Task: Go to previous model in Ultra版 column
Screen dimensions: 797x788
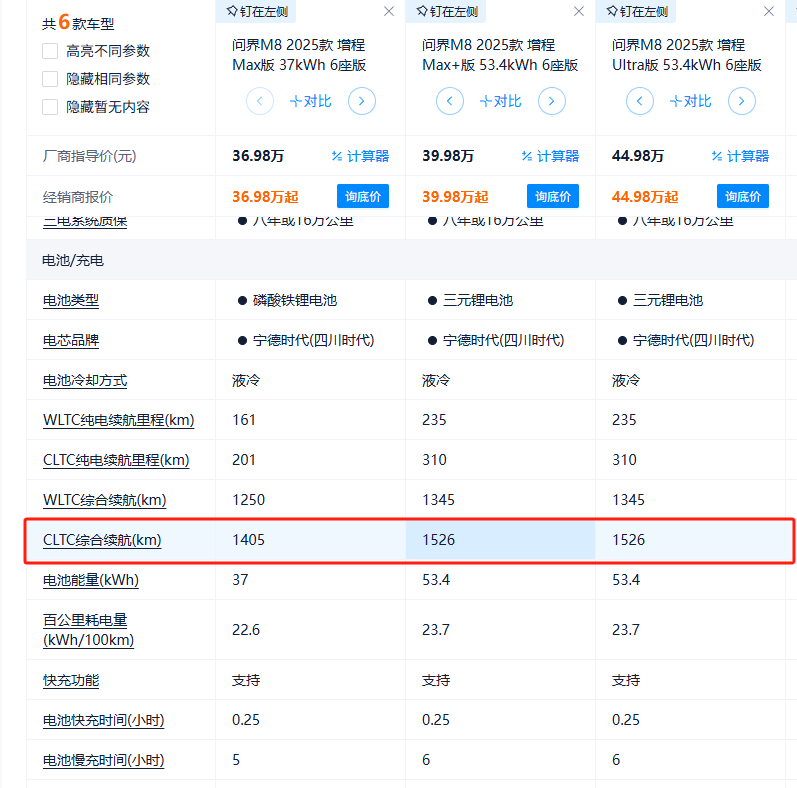Action: (x=640, y=101)
